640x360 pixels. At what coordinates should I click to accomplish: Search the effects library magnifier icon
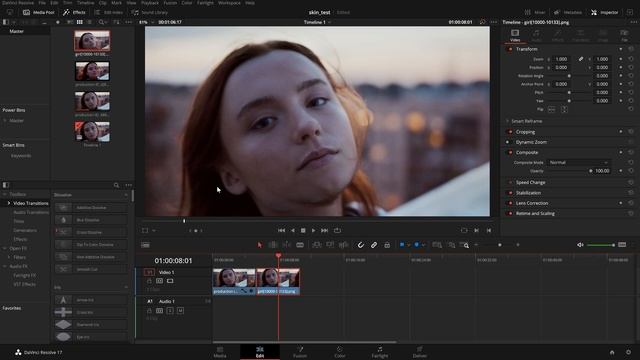pos(116,185)
